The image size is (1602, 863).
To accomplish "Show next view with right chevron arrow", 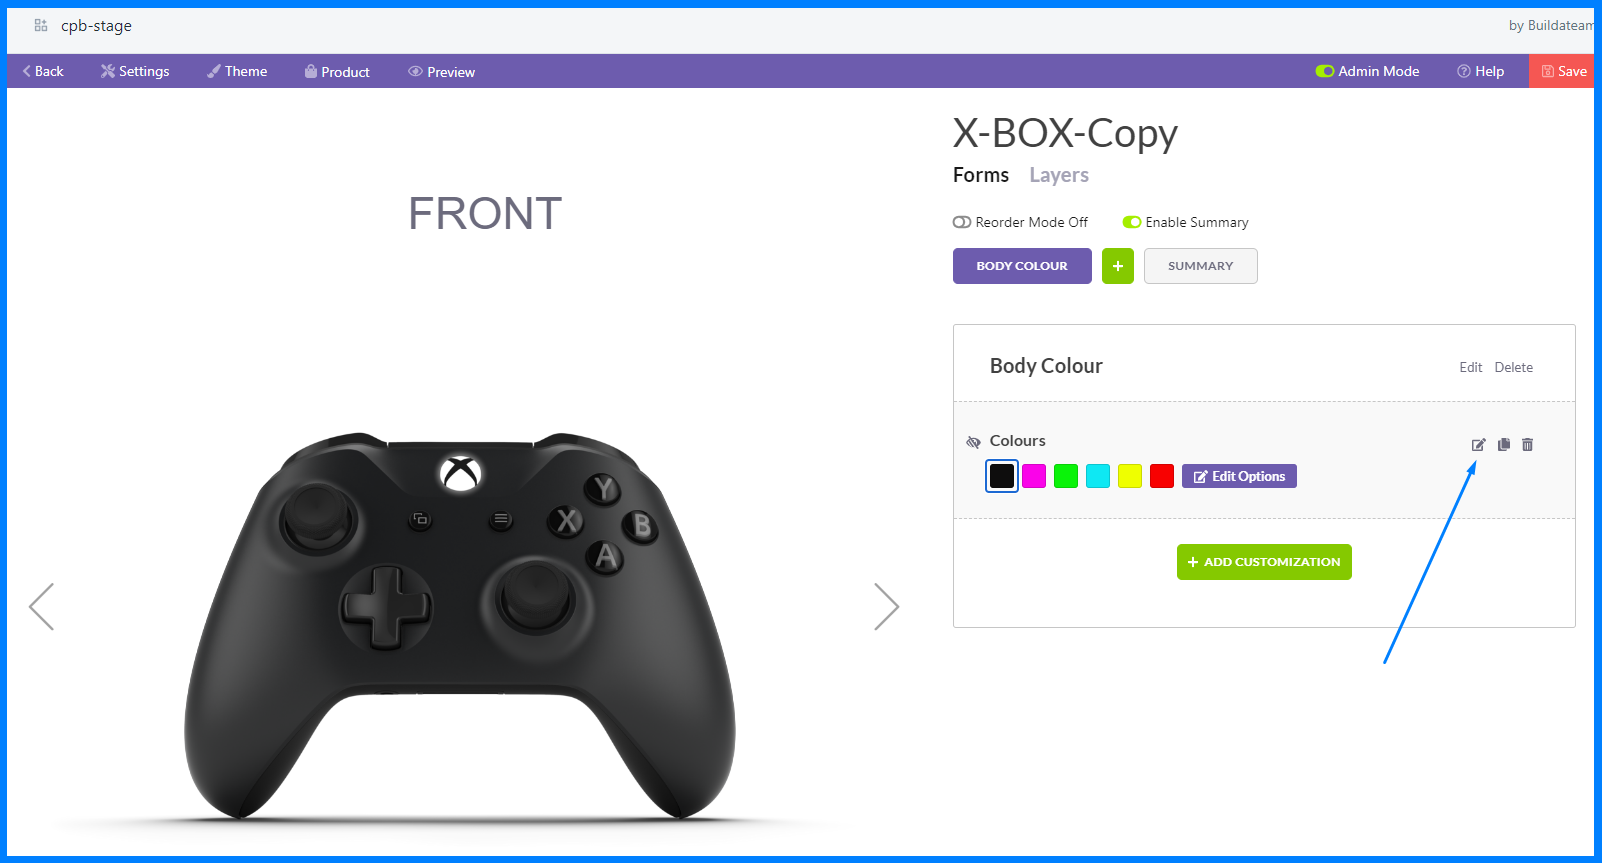I will coord(887,607).
